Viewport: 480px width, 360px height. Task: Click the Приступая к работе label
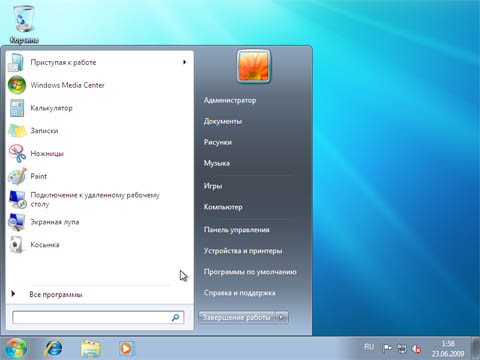(x=63, y=62)
